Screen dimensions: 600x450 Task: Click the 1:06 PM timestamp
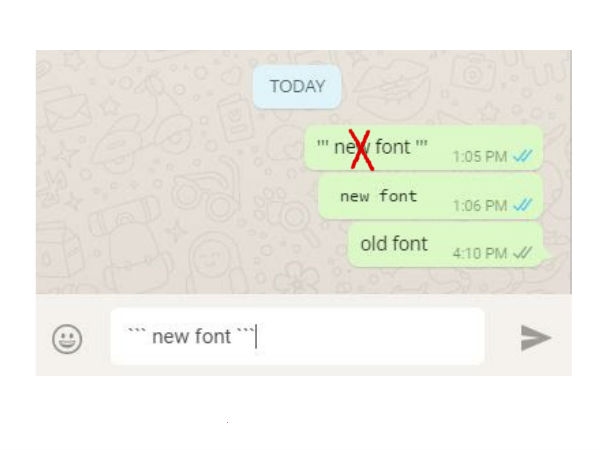(x=480, y=206)
